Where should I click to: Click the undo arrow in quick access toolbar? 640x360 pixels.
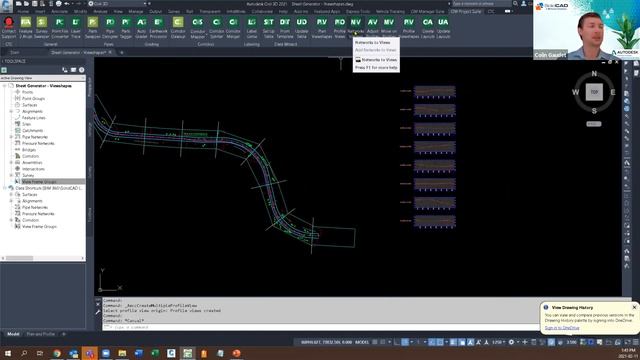[67, 4]
